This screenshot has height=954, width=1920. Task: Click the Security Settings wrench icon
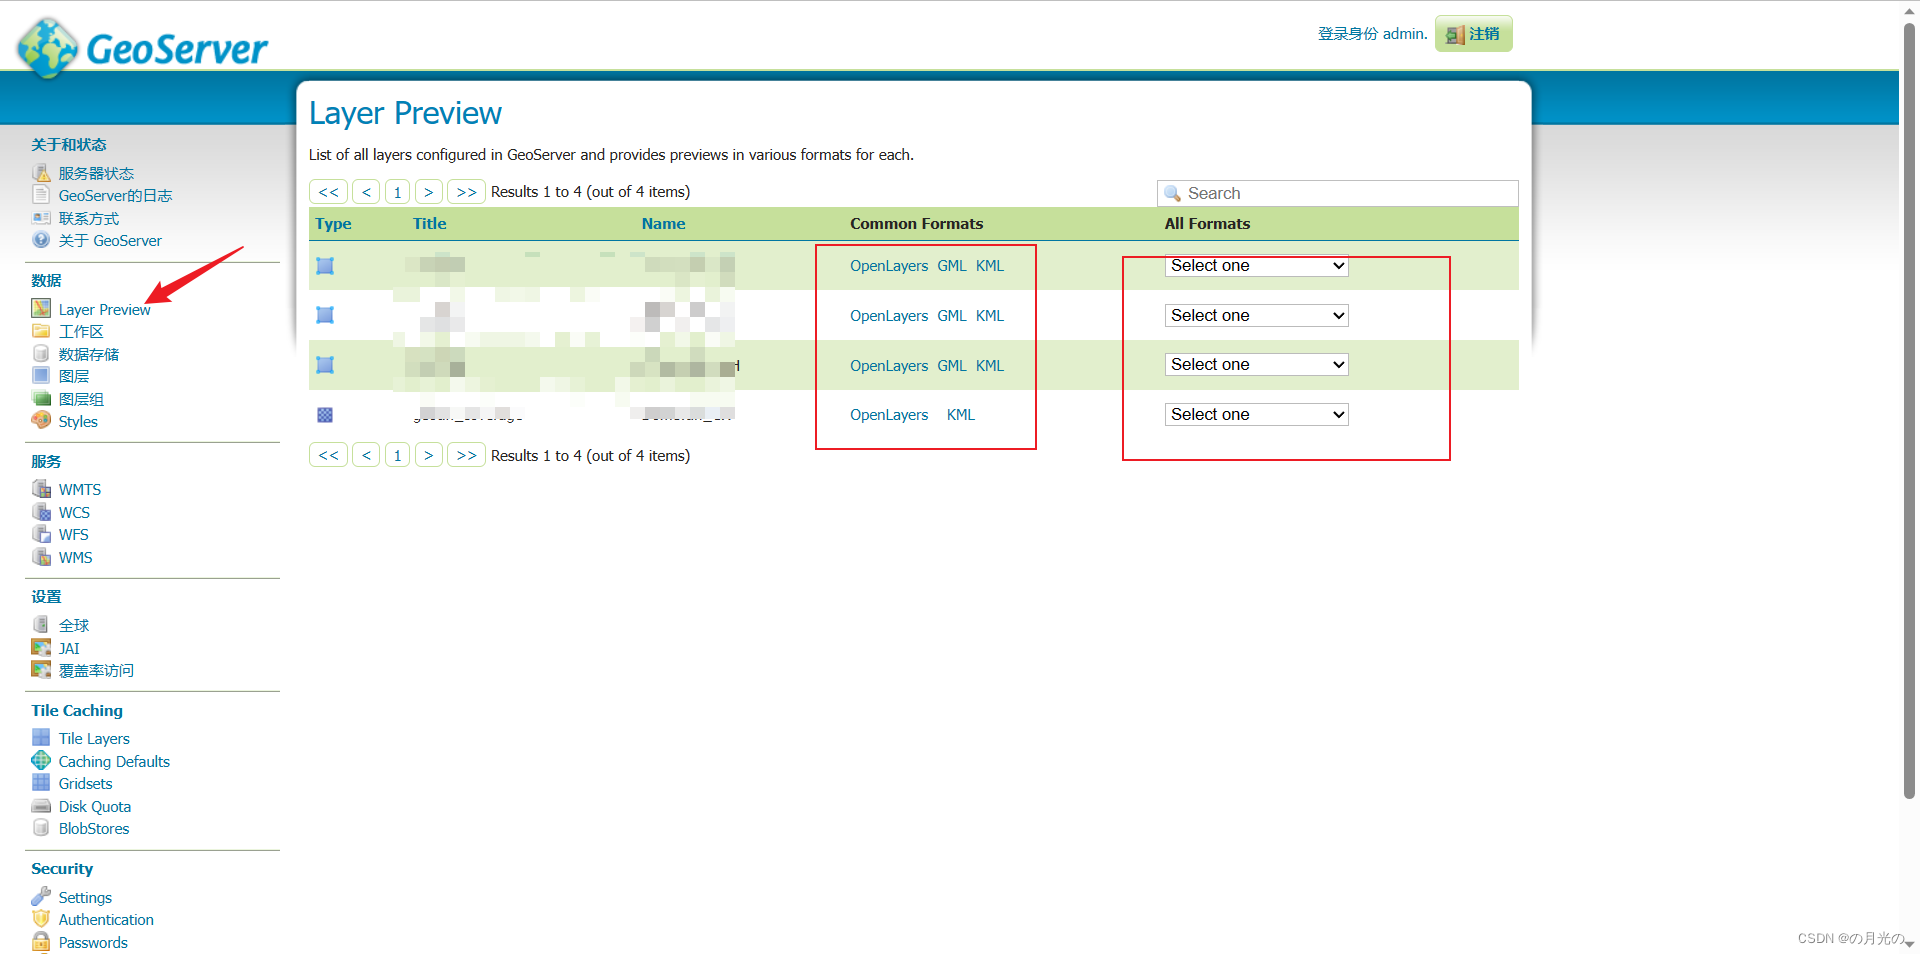click(x=41, y=897)
